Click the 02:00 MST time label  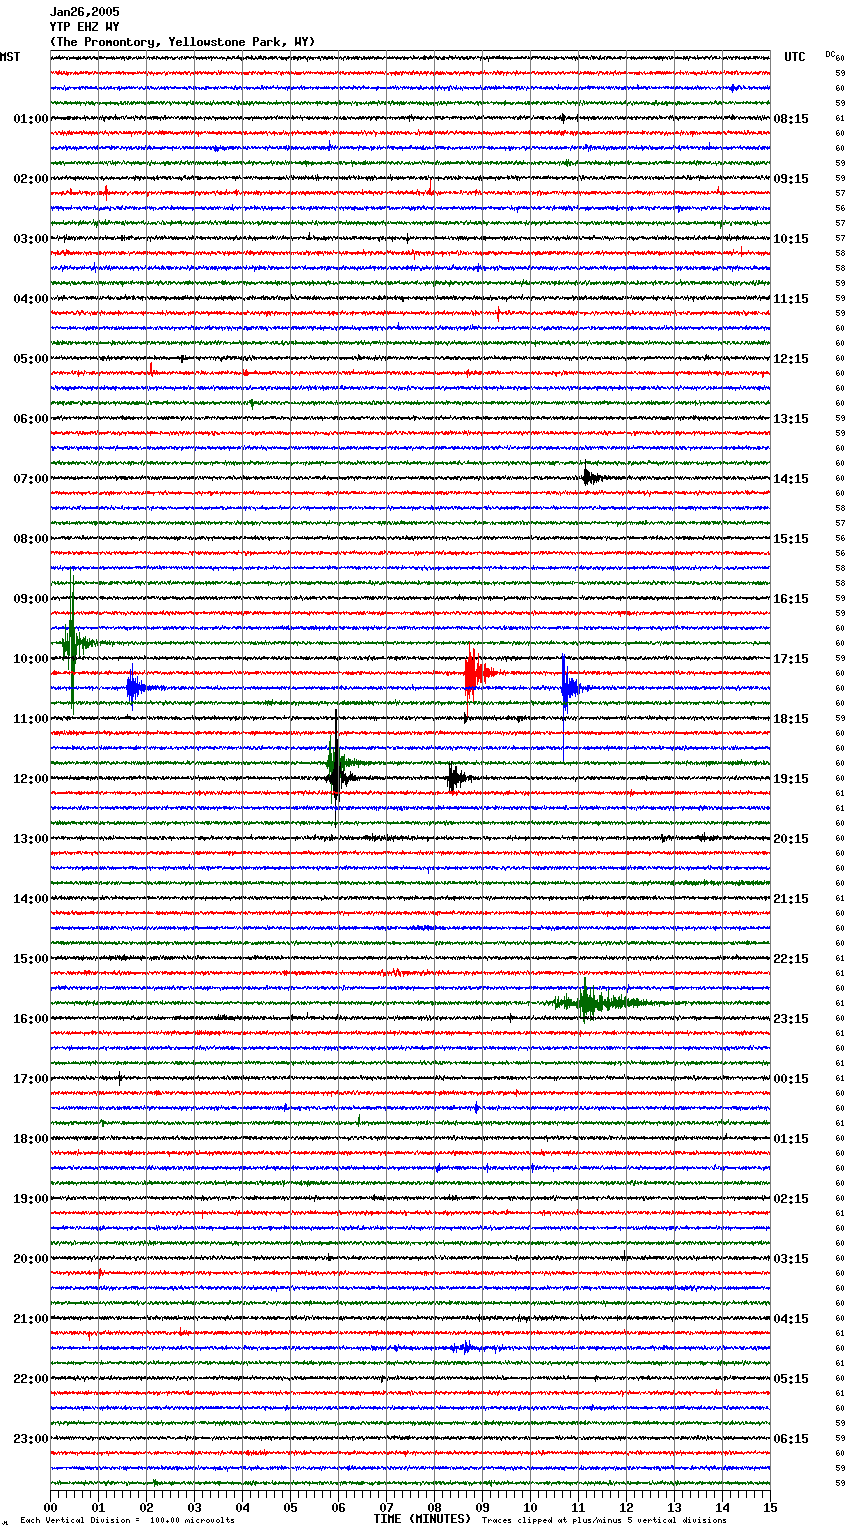[x=31, y=179]
